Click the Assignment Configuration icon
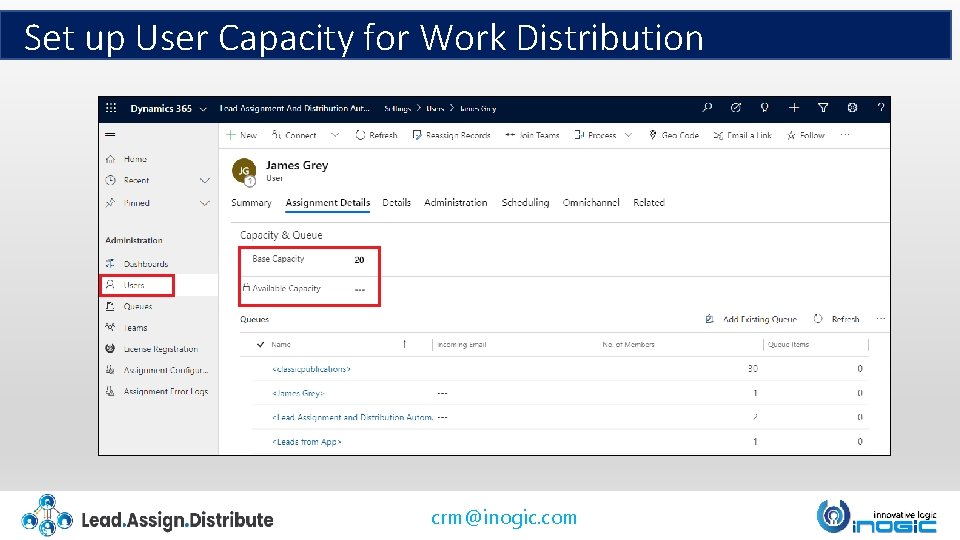 (110, 370)
